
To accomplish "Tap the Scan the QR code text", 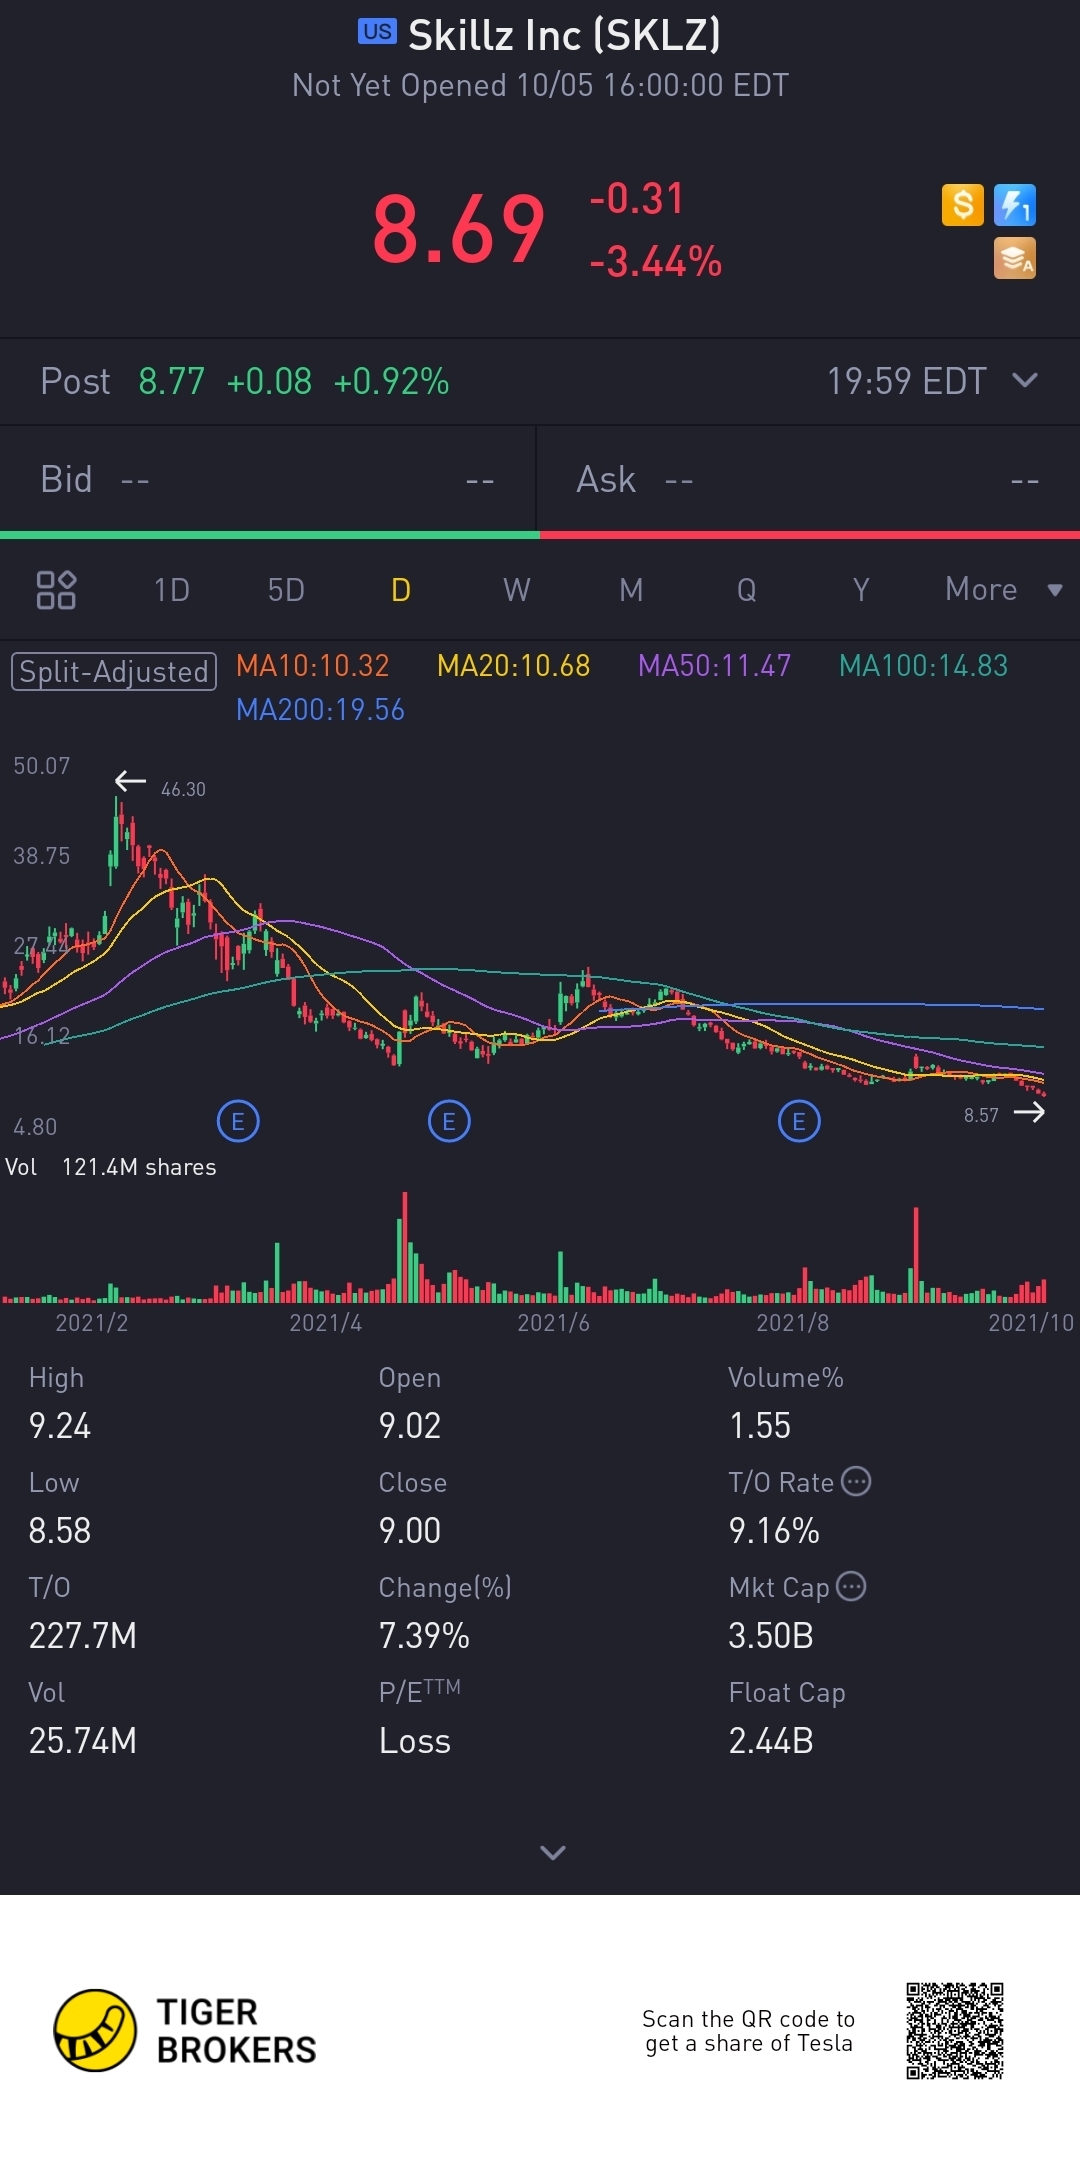I will 749,2031.
